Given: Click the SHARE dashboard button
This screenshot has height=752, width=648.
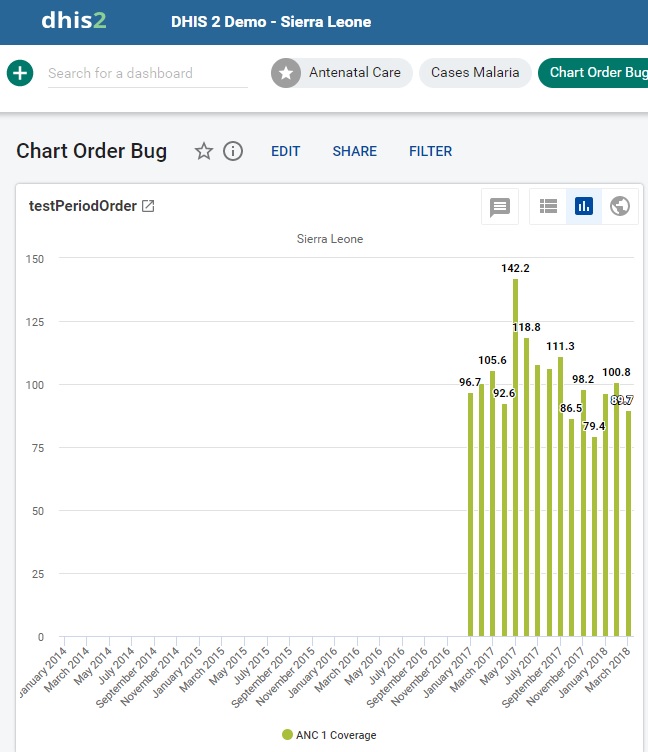Looking at the screenshot, I should [355, 151].
